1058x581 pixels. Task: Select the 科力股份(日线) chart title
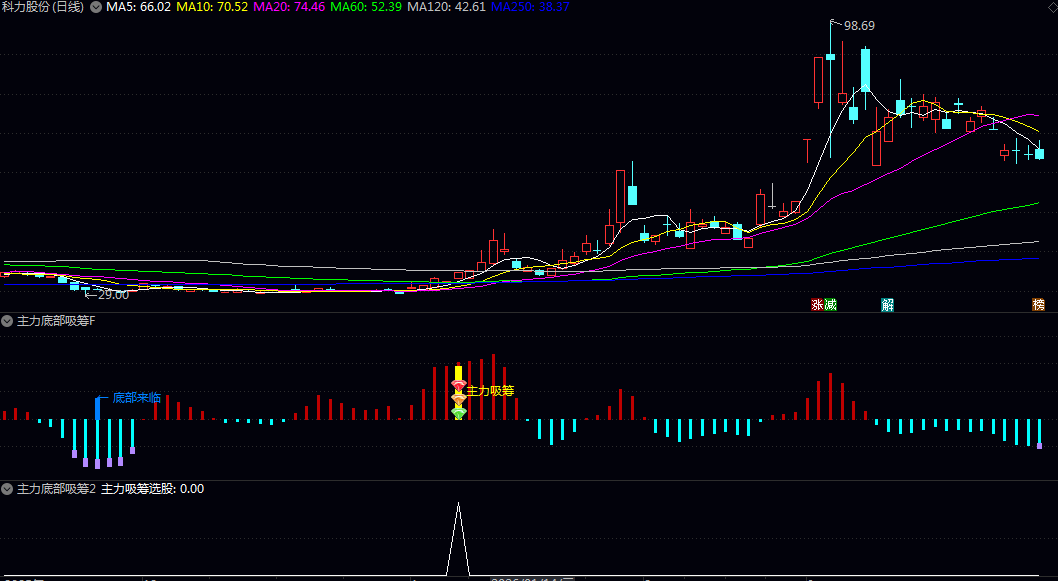click(43, 7)
